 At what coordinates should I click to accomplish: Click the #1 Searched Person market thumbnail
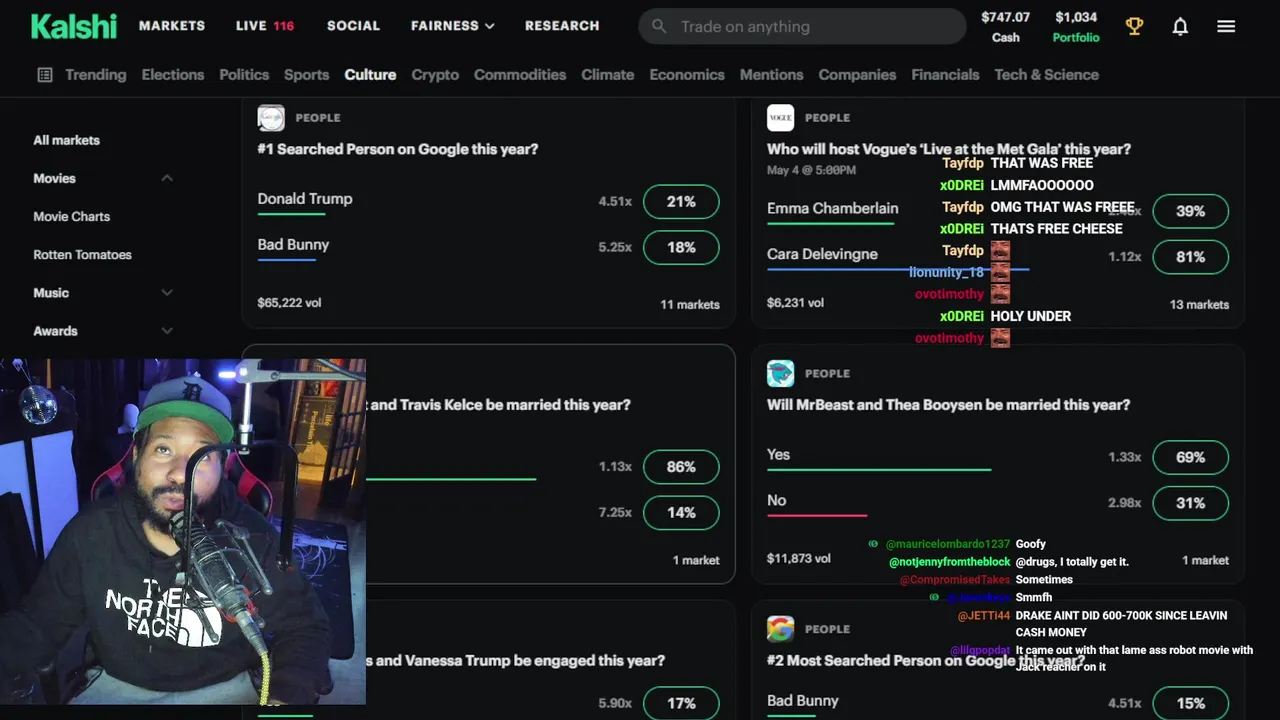[x=271, y=118]
